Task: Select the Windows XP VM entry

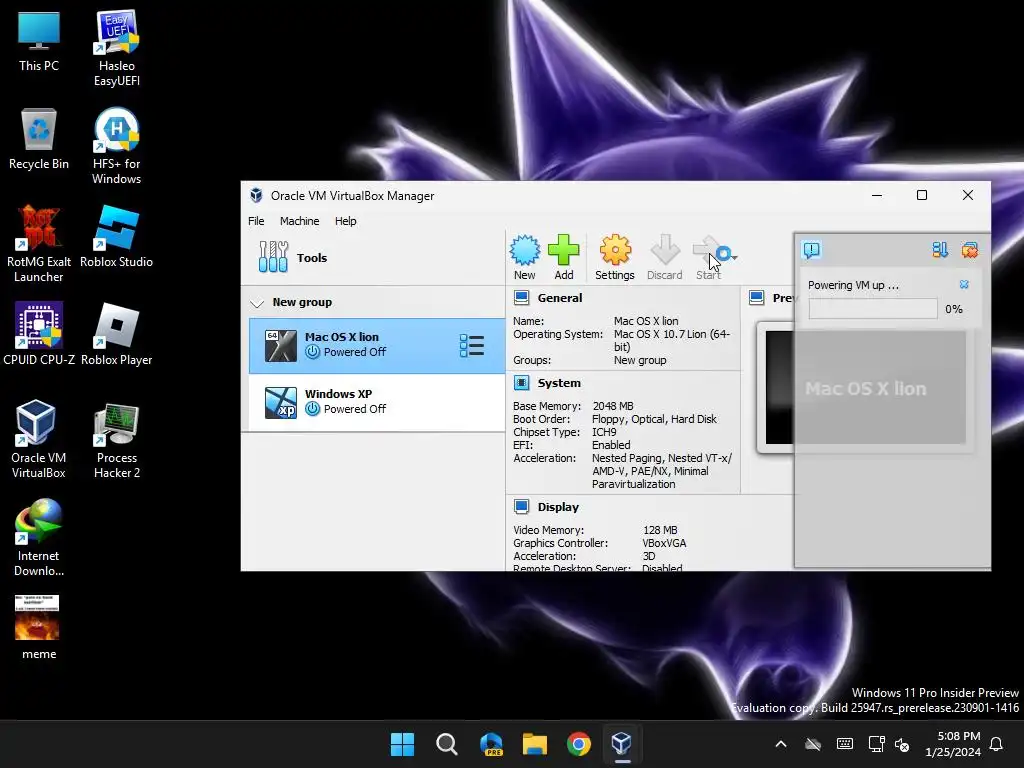Action: tap(377, 402)
